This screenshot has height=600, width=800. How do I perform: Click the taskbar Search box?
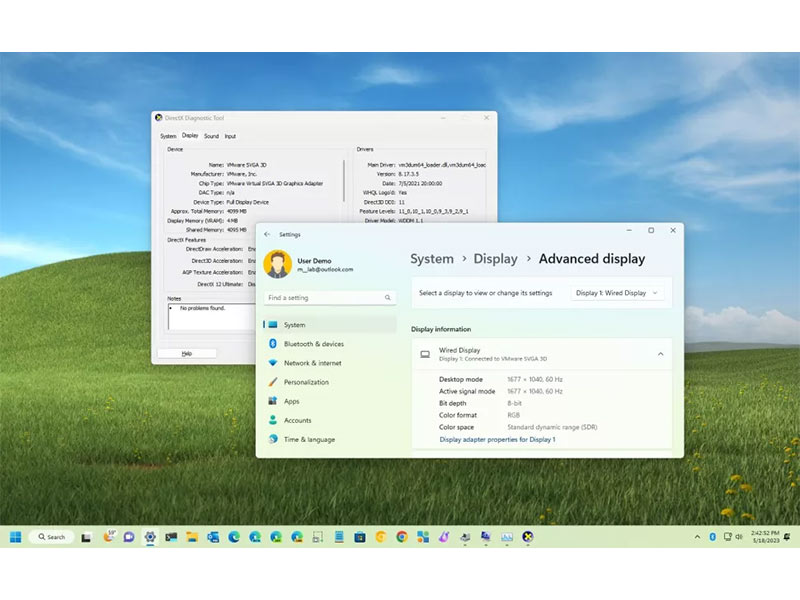[52, 537]
